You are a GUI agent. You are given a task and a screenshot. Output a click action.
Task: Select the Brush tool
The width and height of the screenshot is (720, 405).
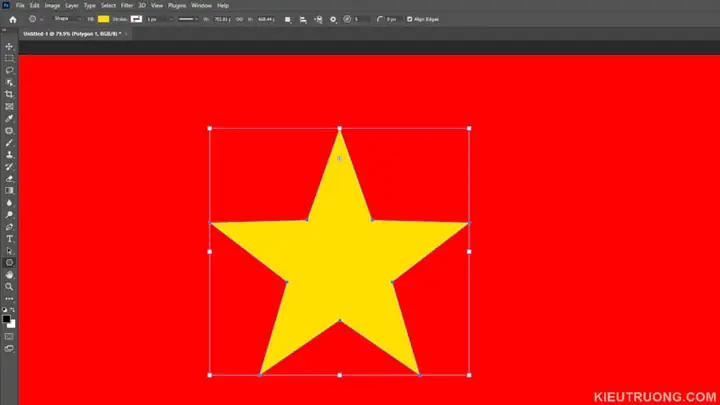click(9, 143)
